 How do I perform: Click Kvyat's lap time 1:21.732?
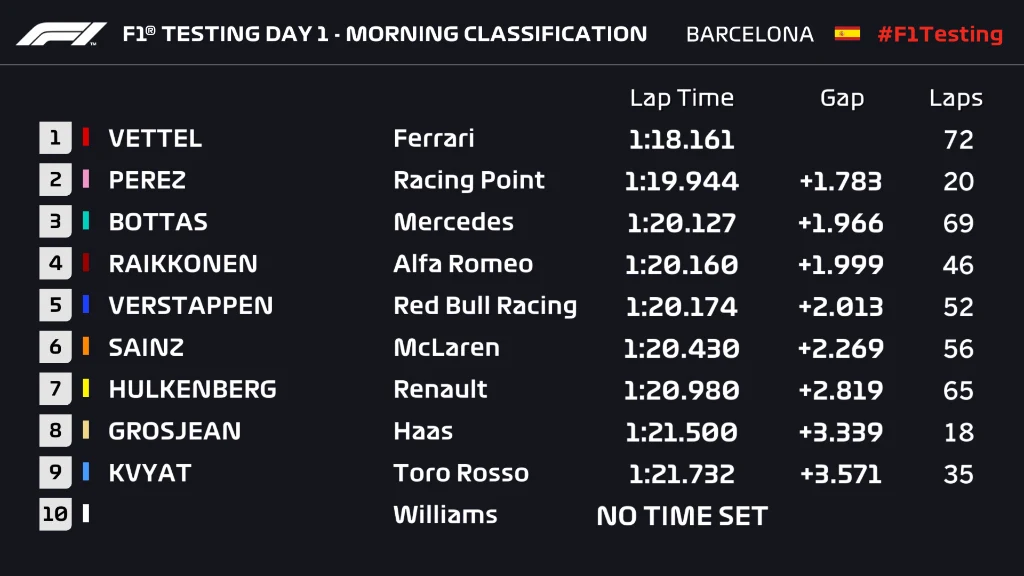click(681, 474)
